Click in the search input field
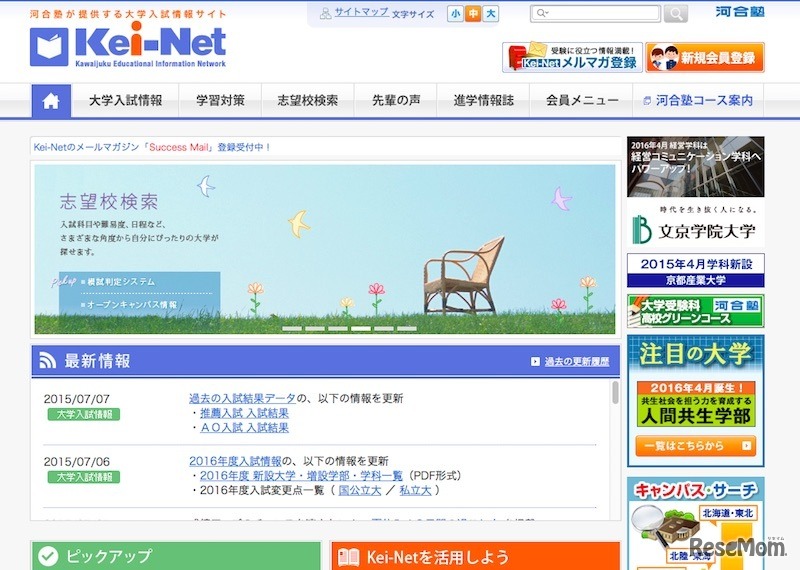The width and height of the screenshot is (800, 570). point(595,13)
